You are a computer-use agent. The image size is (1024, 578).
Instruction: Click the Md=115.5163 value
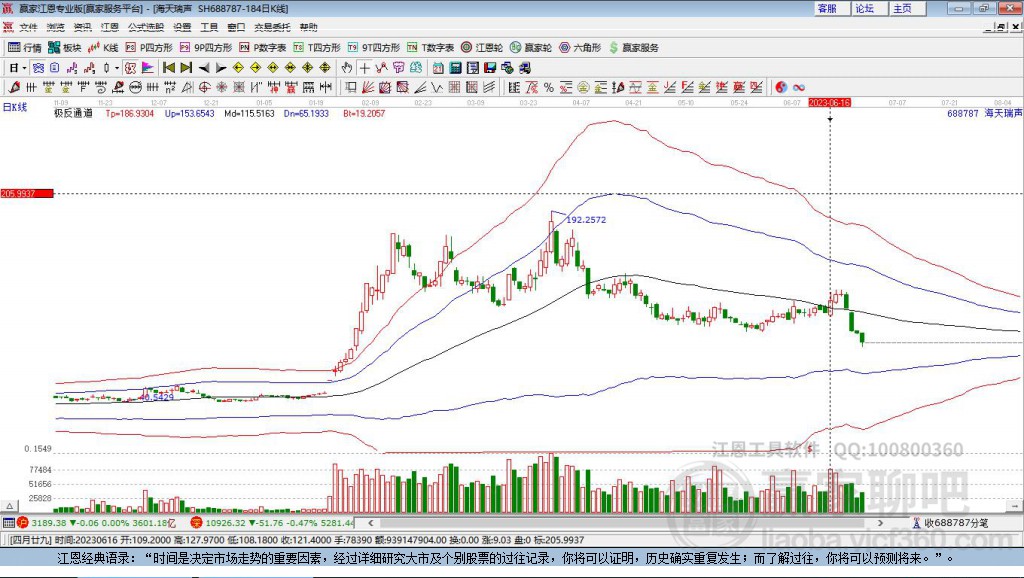pos(249,114)
